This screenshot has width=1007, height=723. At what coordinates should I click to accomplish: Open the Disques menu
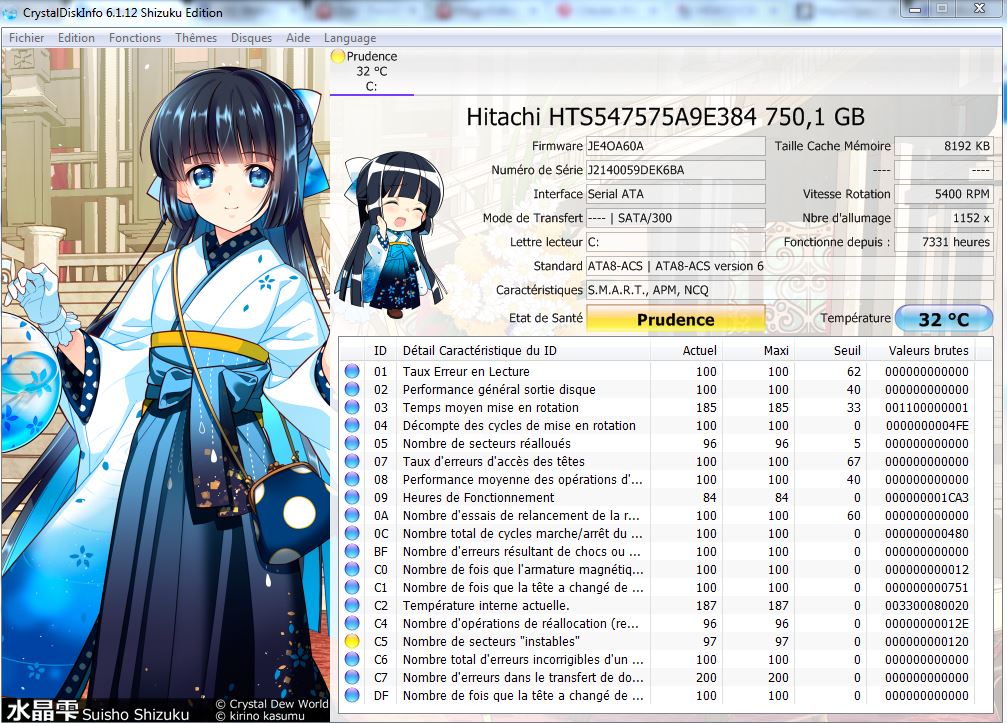click(251, 38)
